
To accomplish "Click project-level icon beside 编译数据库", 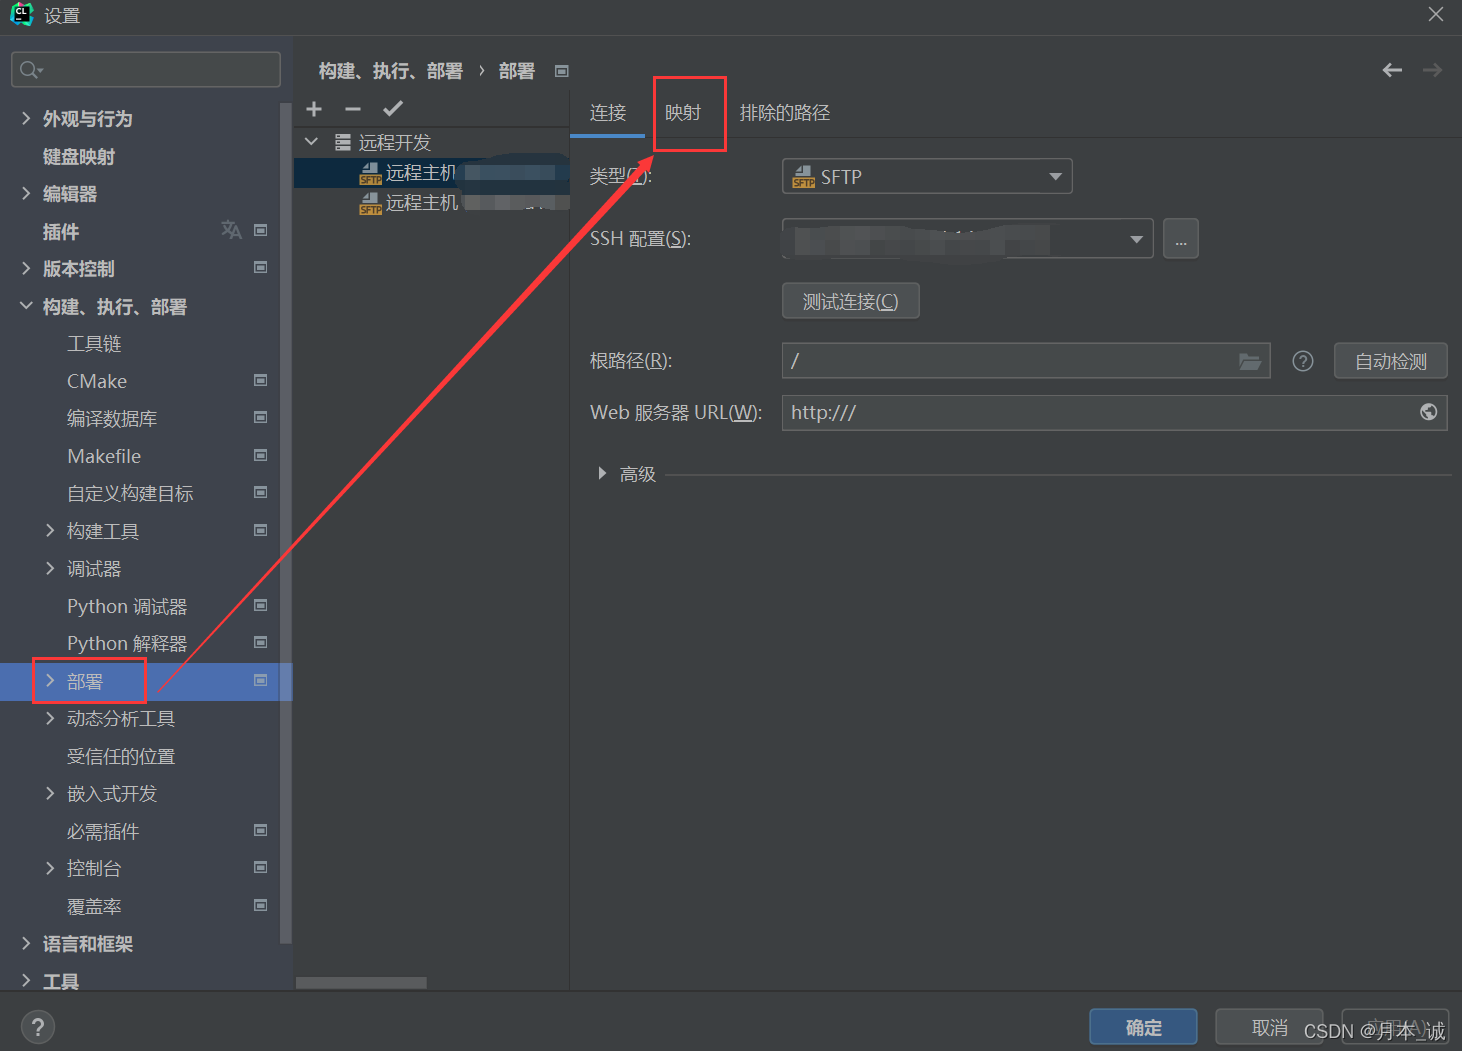I will (x=261, y=417).
